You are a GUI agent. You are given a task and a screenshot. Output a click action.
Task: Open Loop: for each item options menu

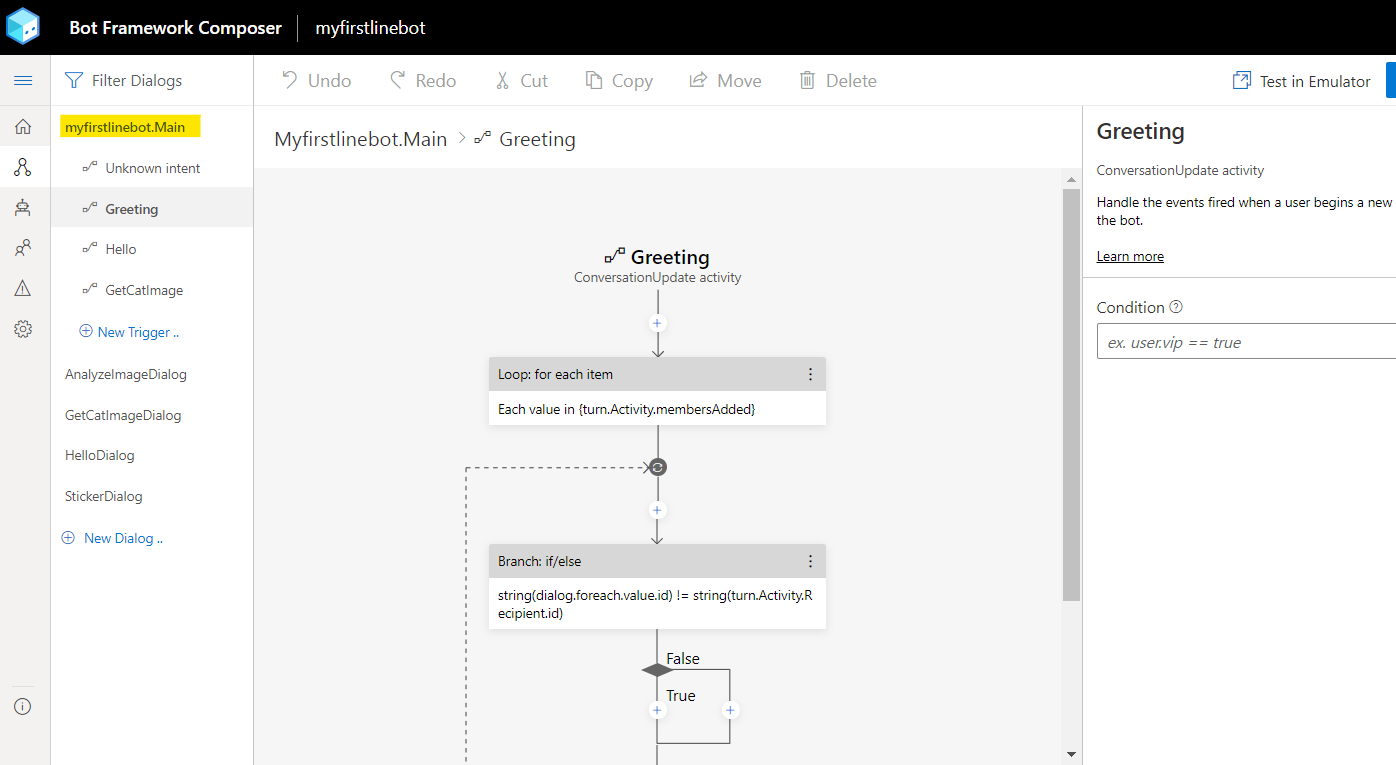click(811, 374)
